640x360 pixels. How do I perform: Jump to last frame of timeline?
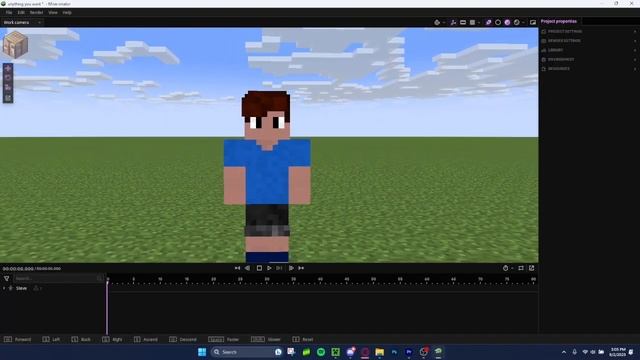point(301,268)
